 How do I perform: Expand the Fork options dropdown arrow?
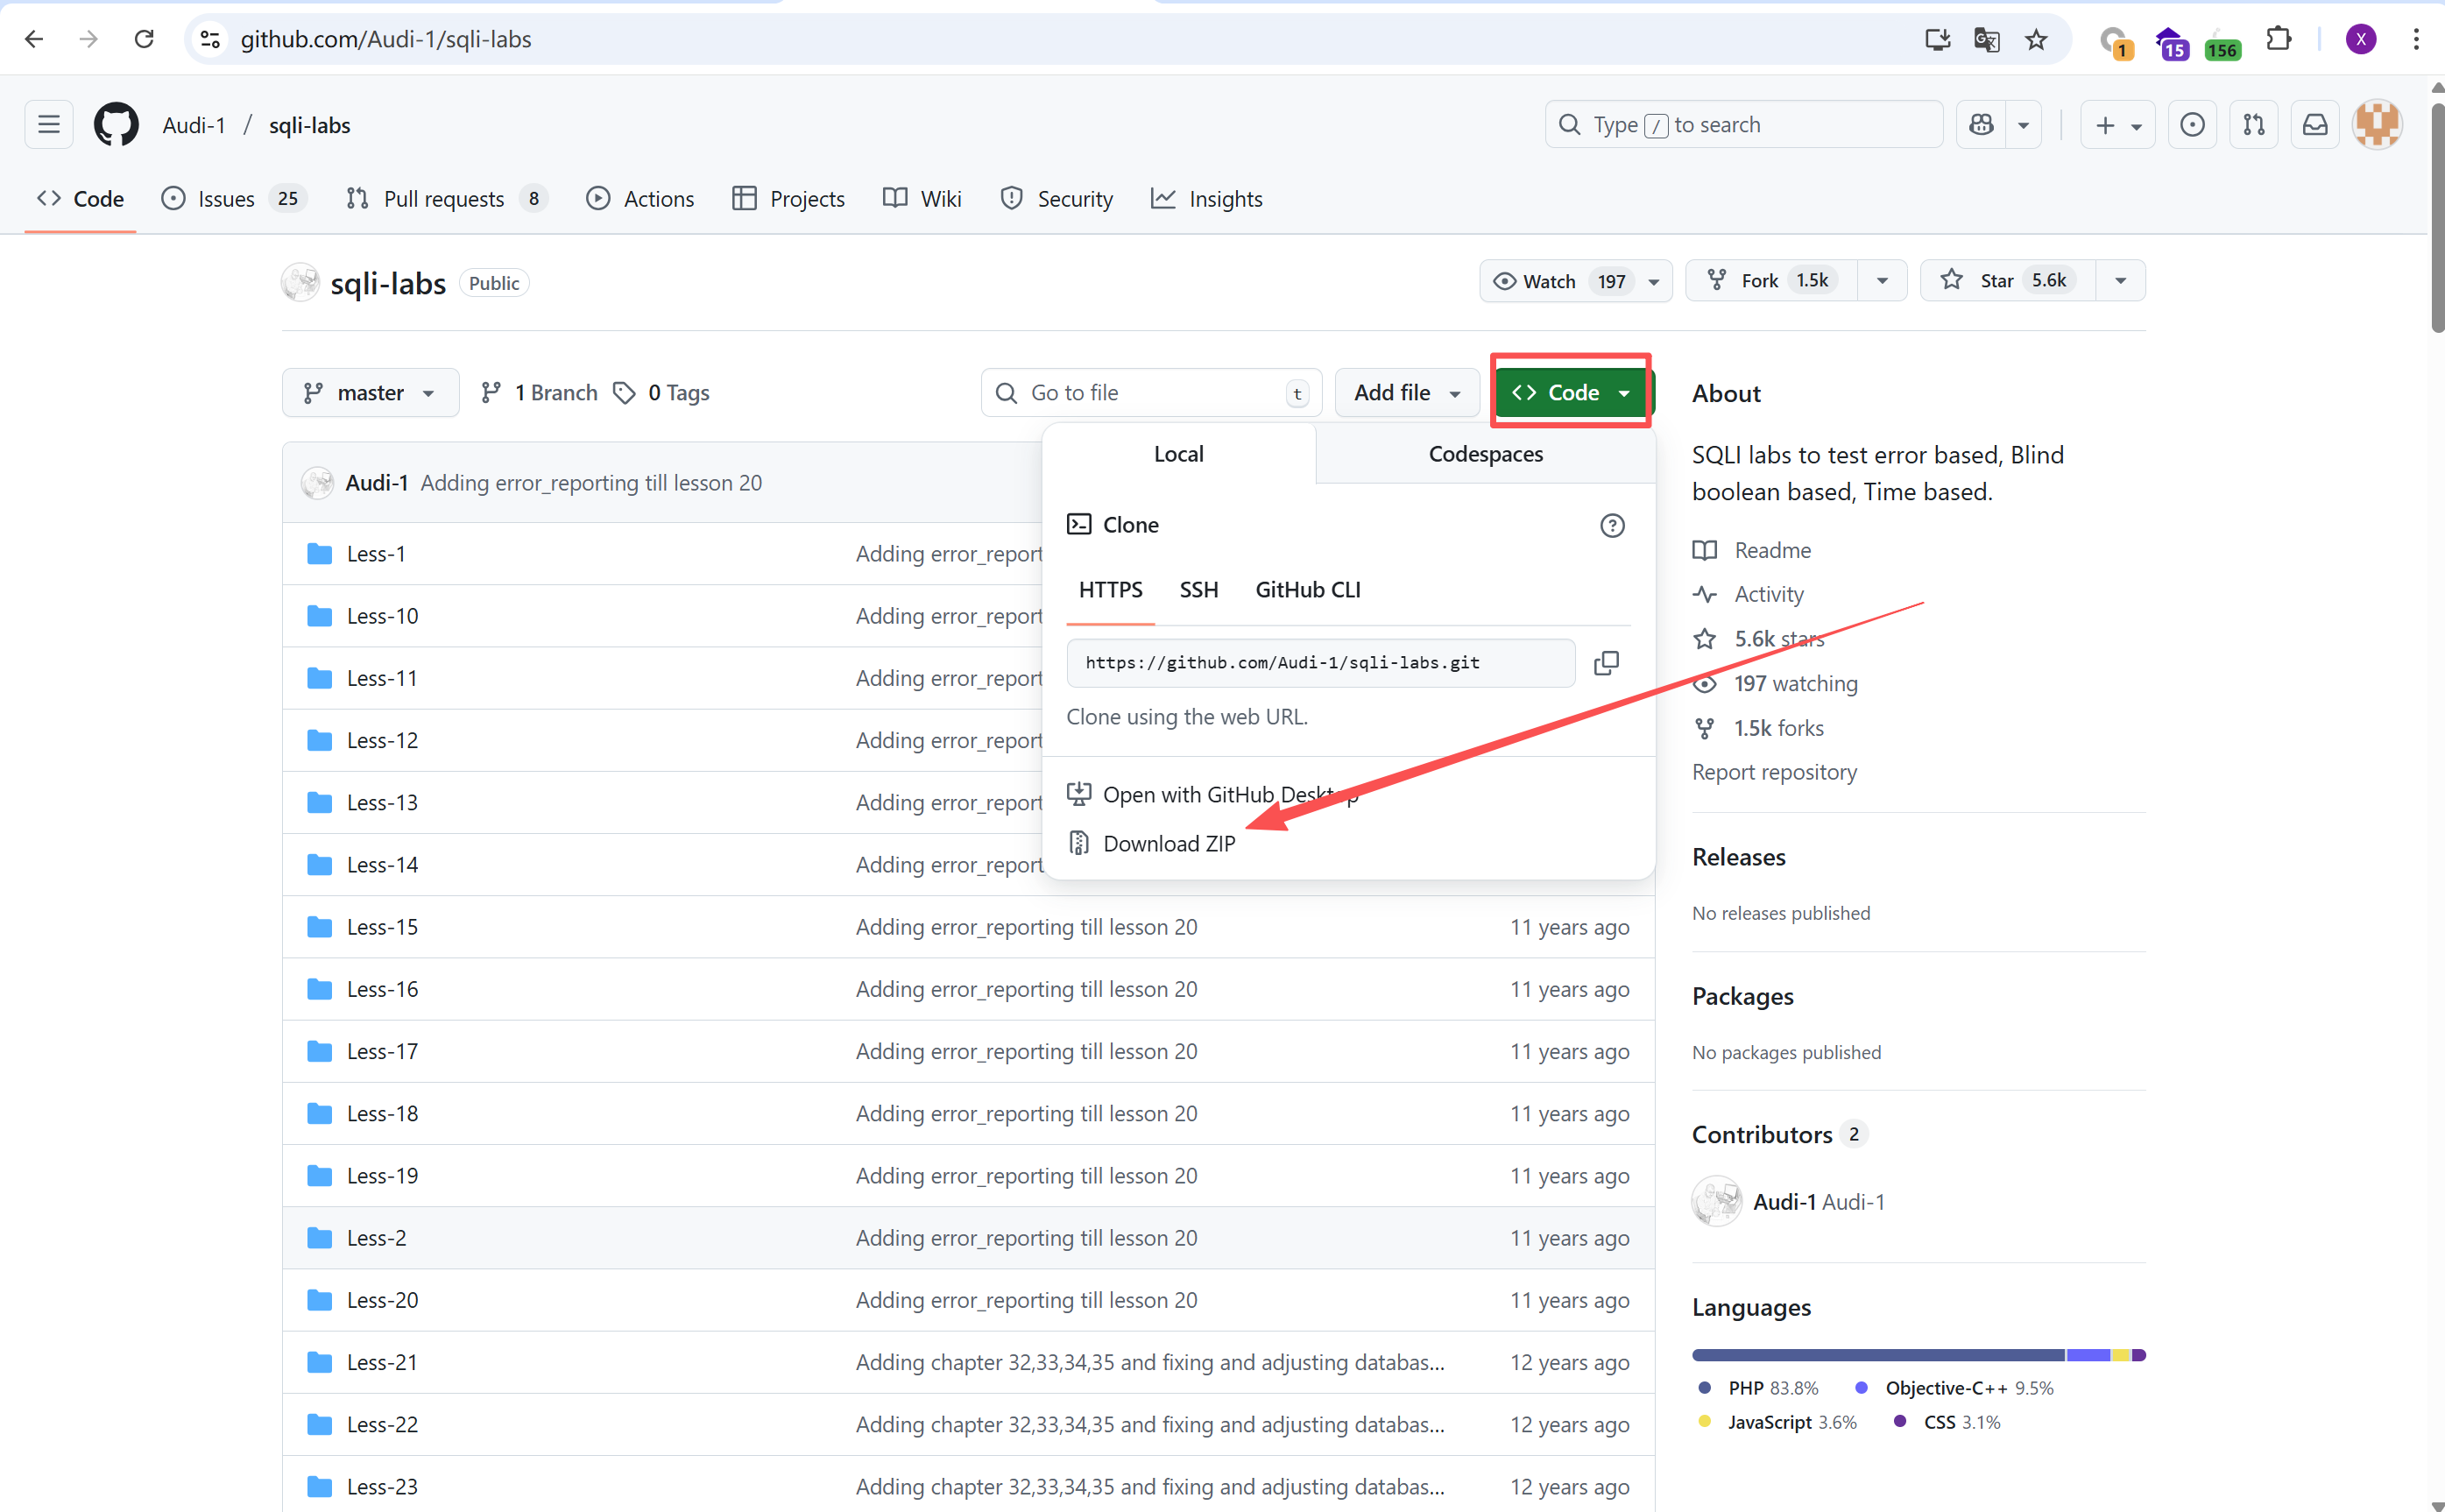click(x=1882, y=281)
